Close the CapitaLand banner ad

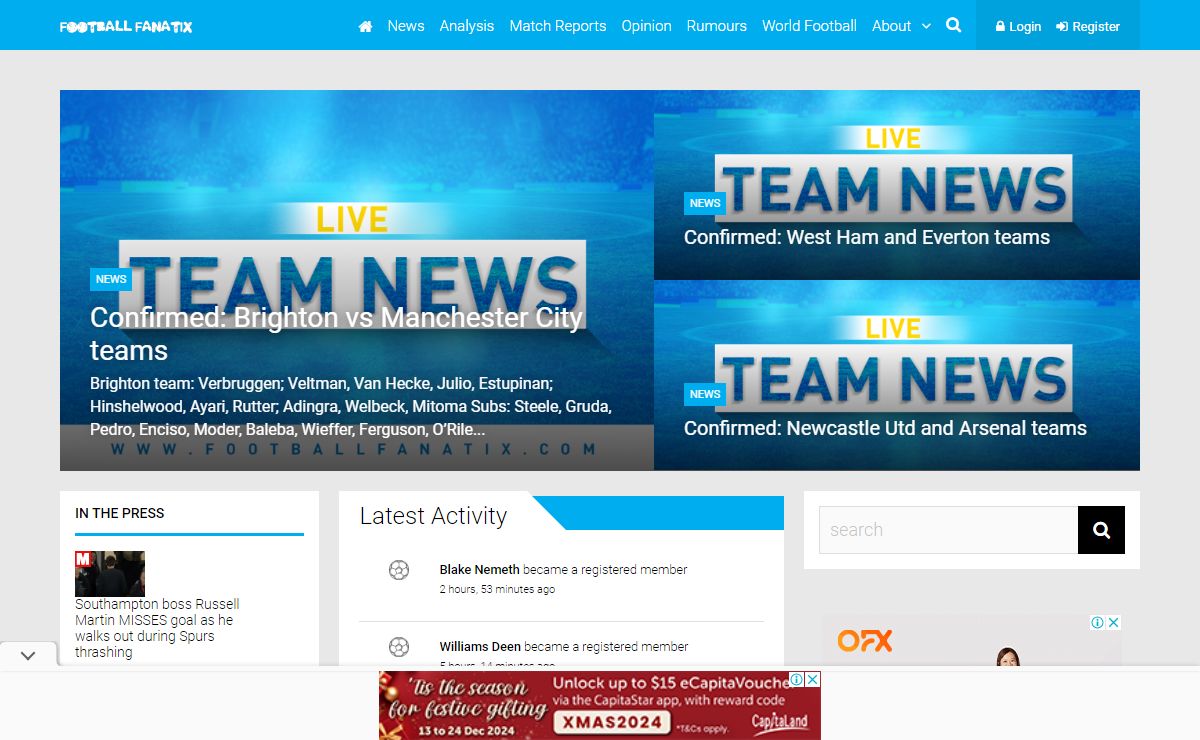[814, 679]
